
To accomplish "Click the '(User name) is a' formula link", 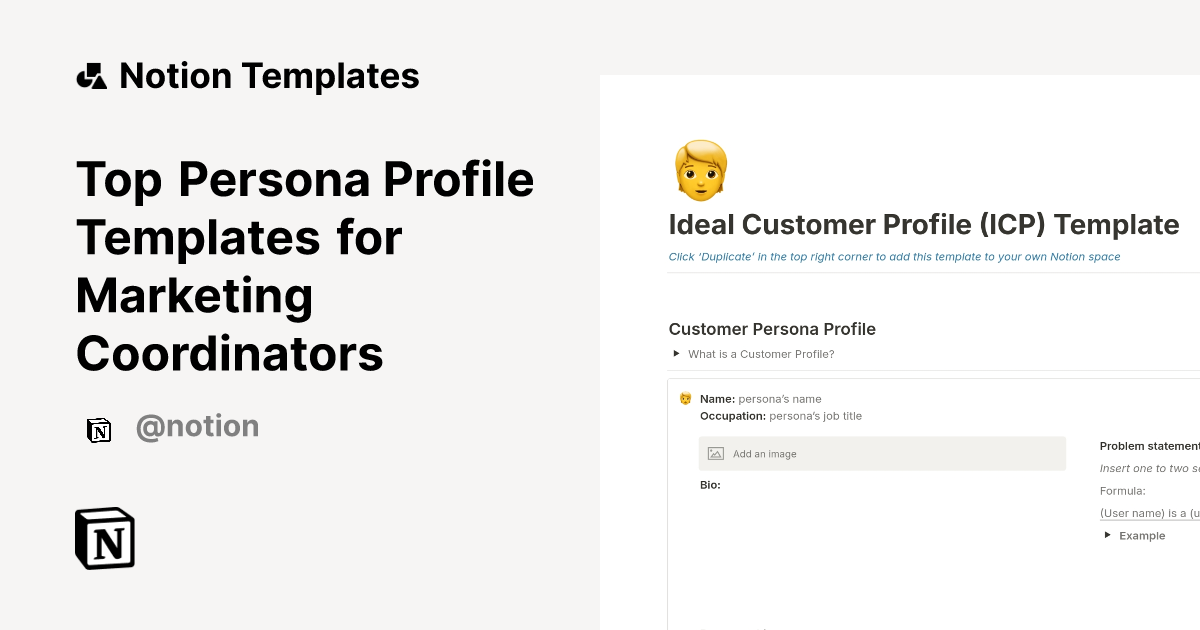I will [x=1150, y=512].
